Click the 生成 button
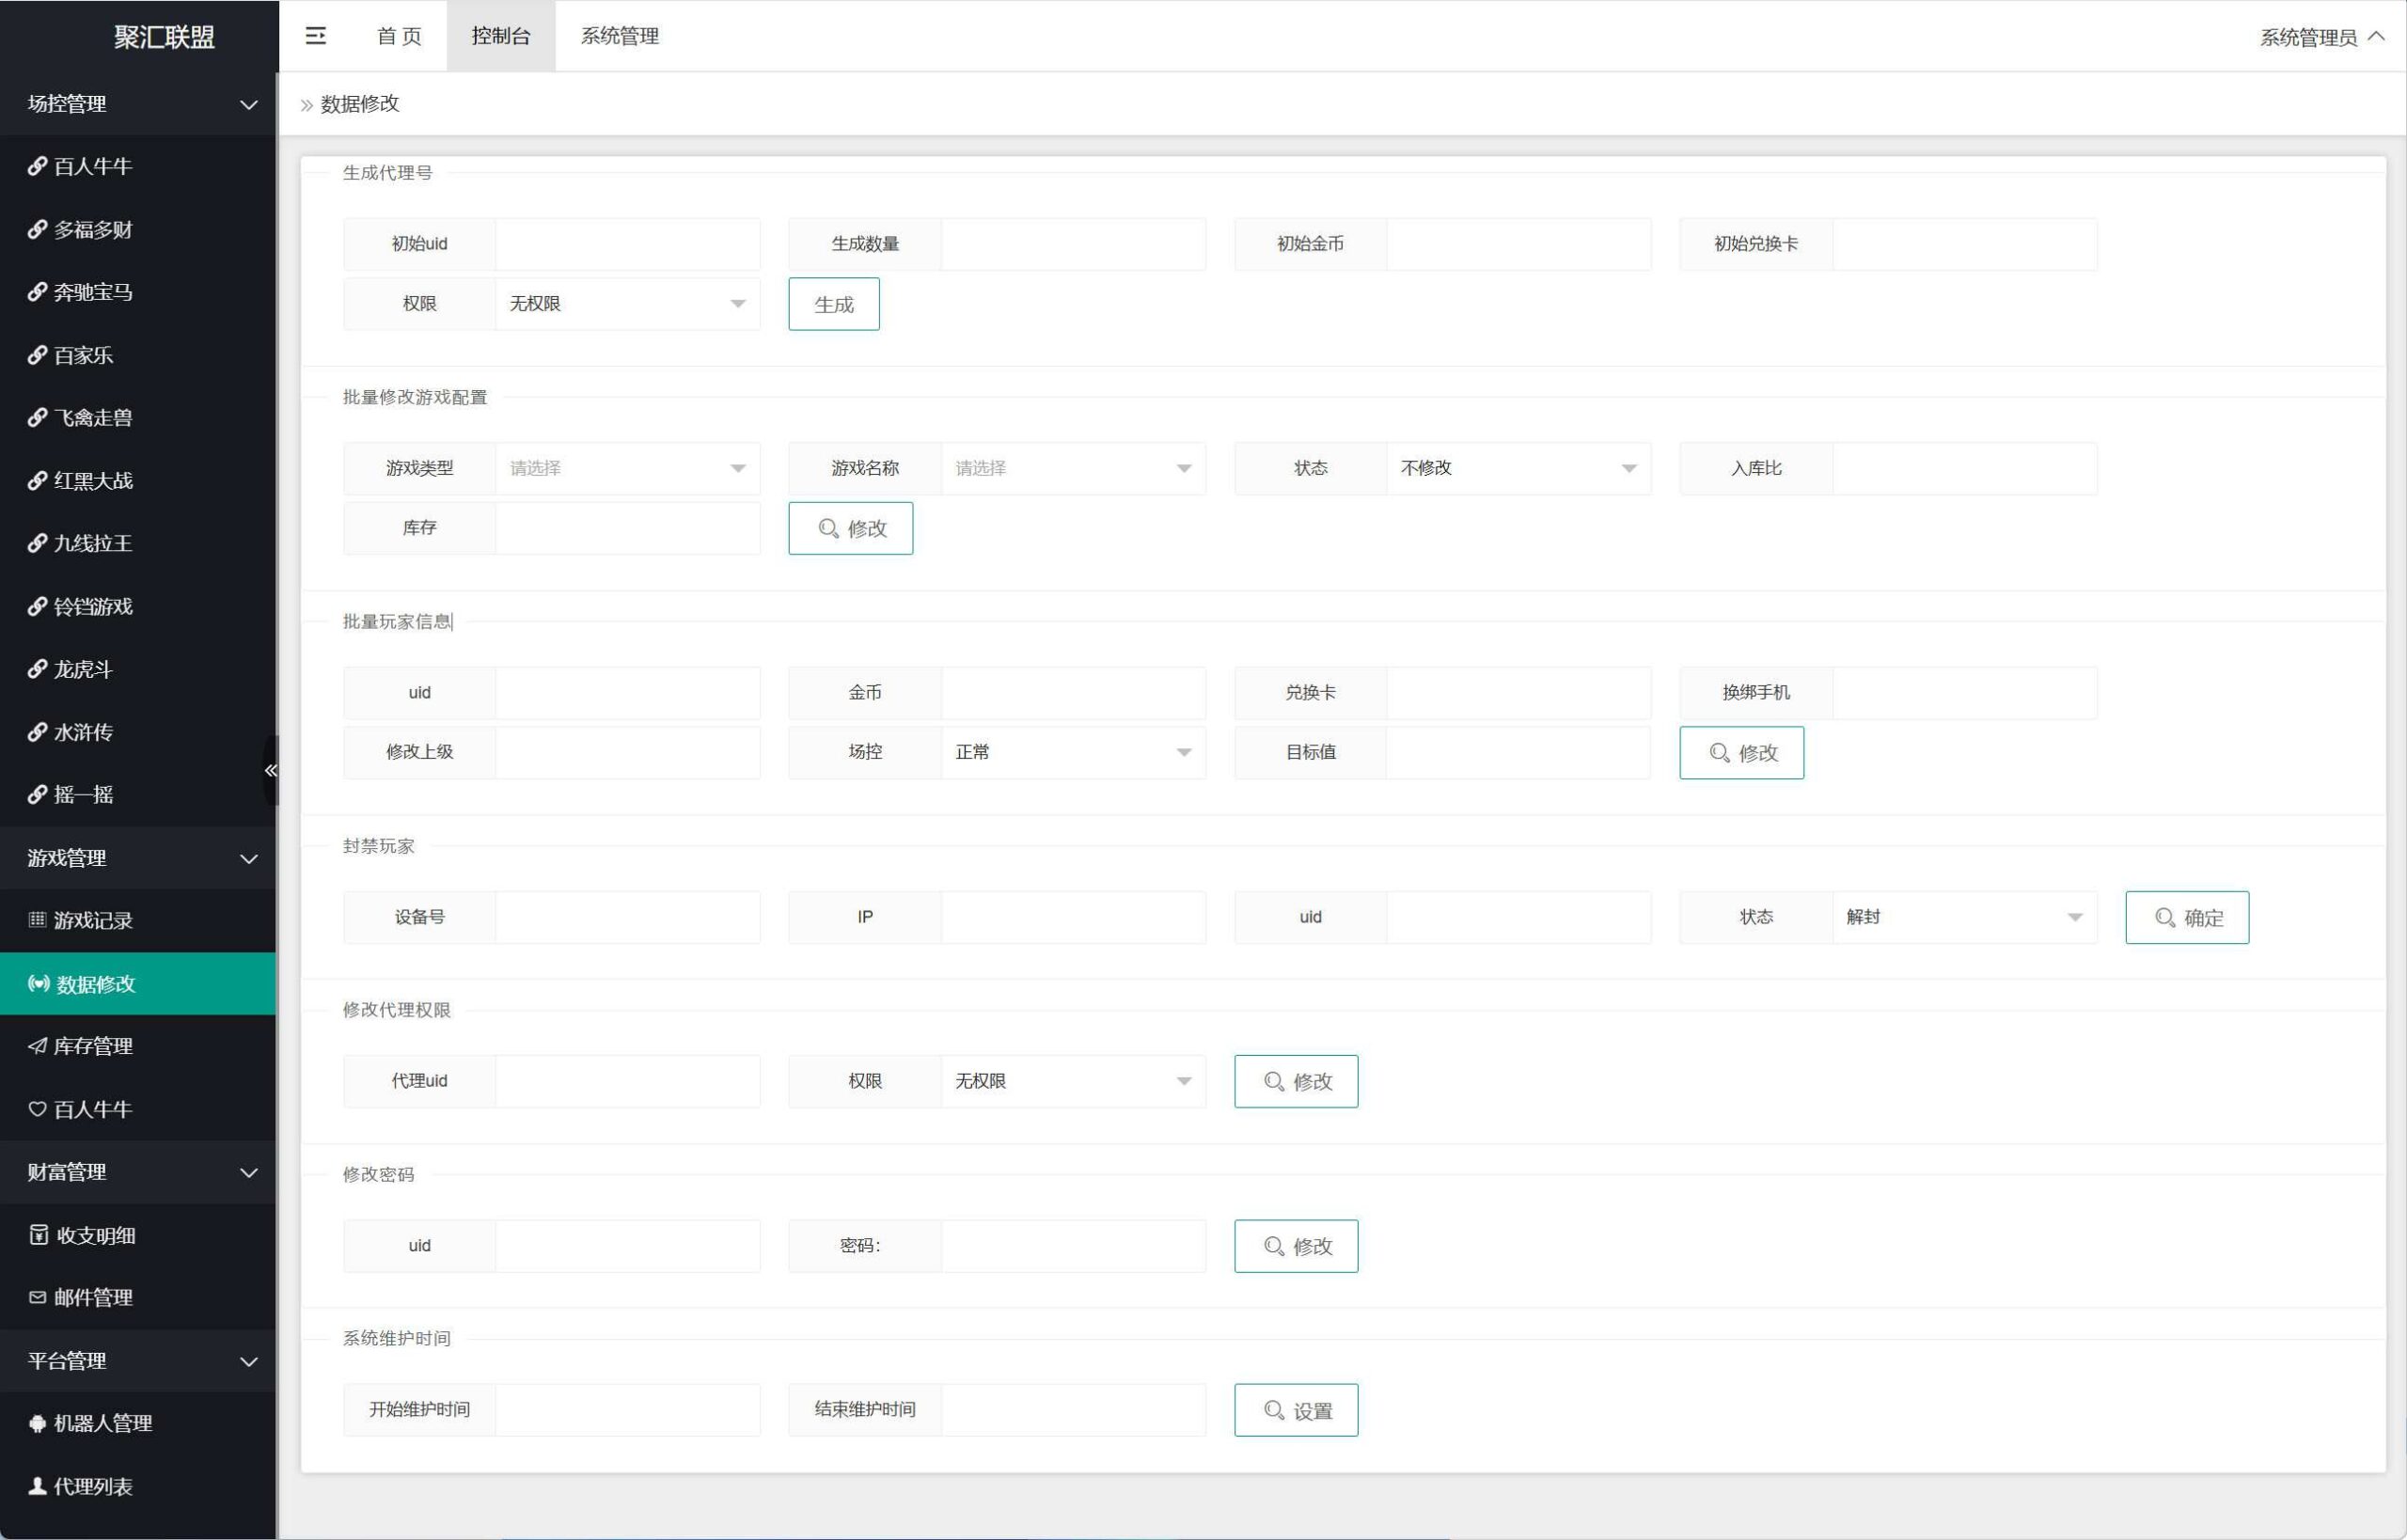This screenshot has height=1540, width=2407. 833,304
